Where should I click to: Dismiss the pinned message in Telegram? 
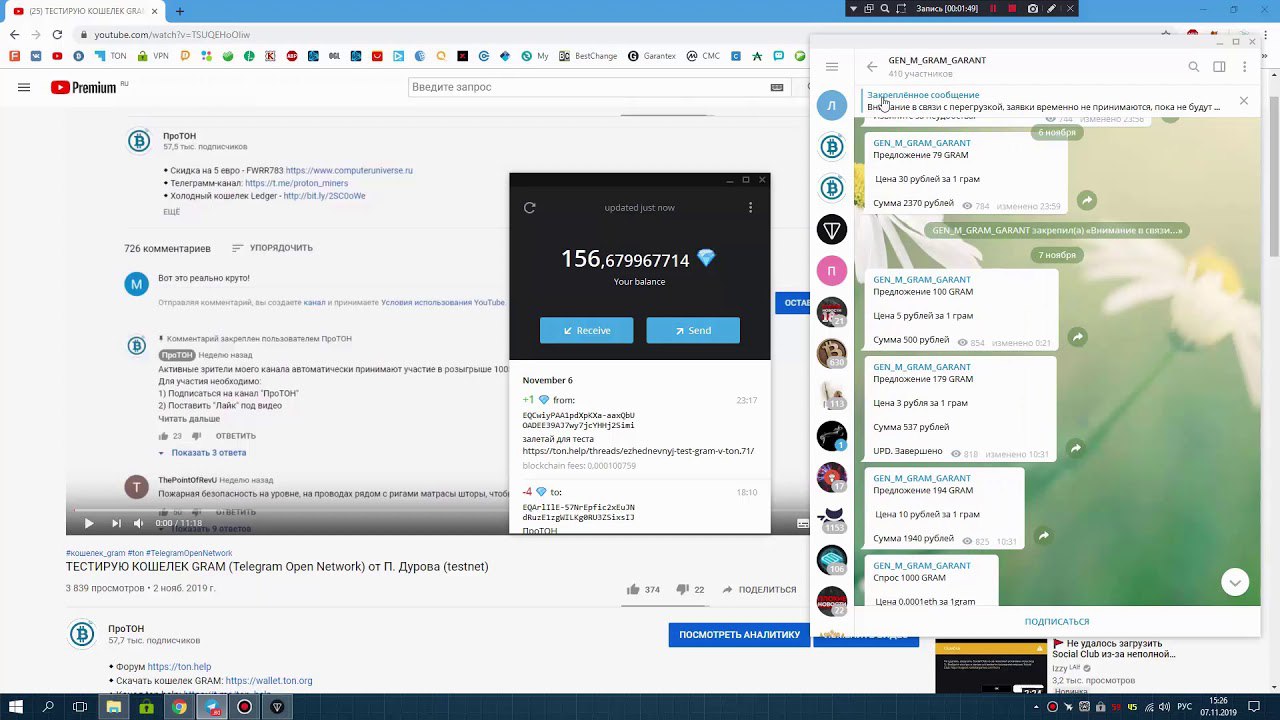(x=1244, y=101)
